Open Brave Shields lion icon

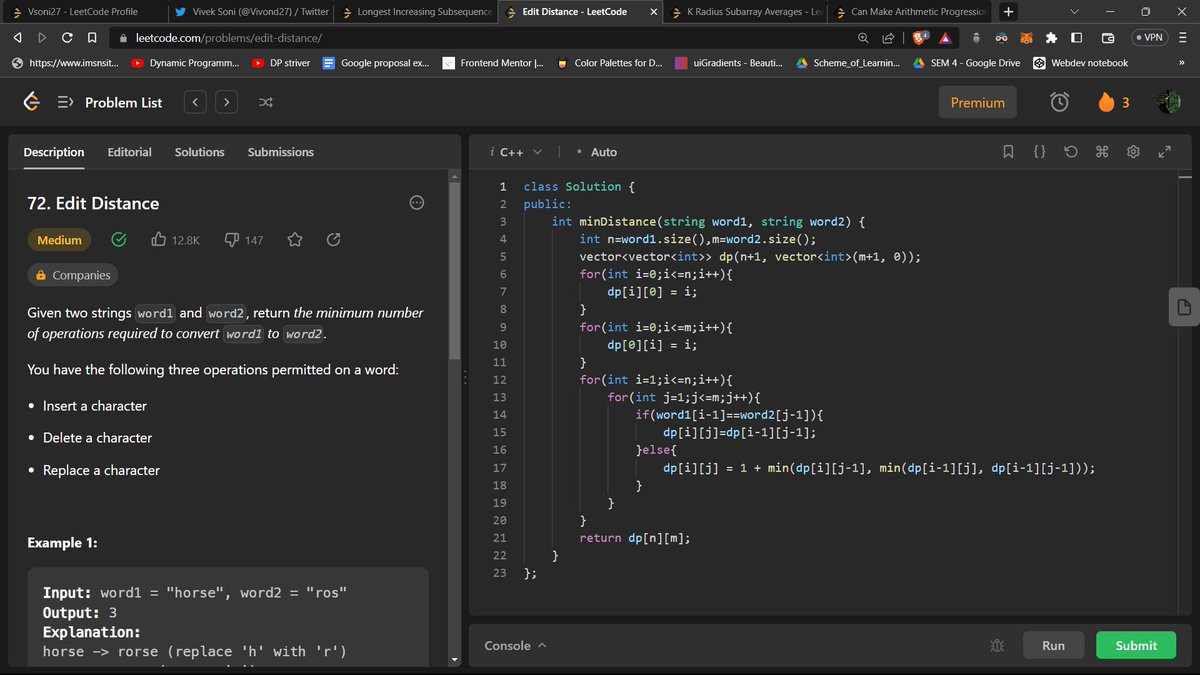(921, 37)
